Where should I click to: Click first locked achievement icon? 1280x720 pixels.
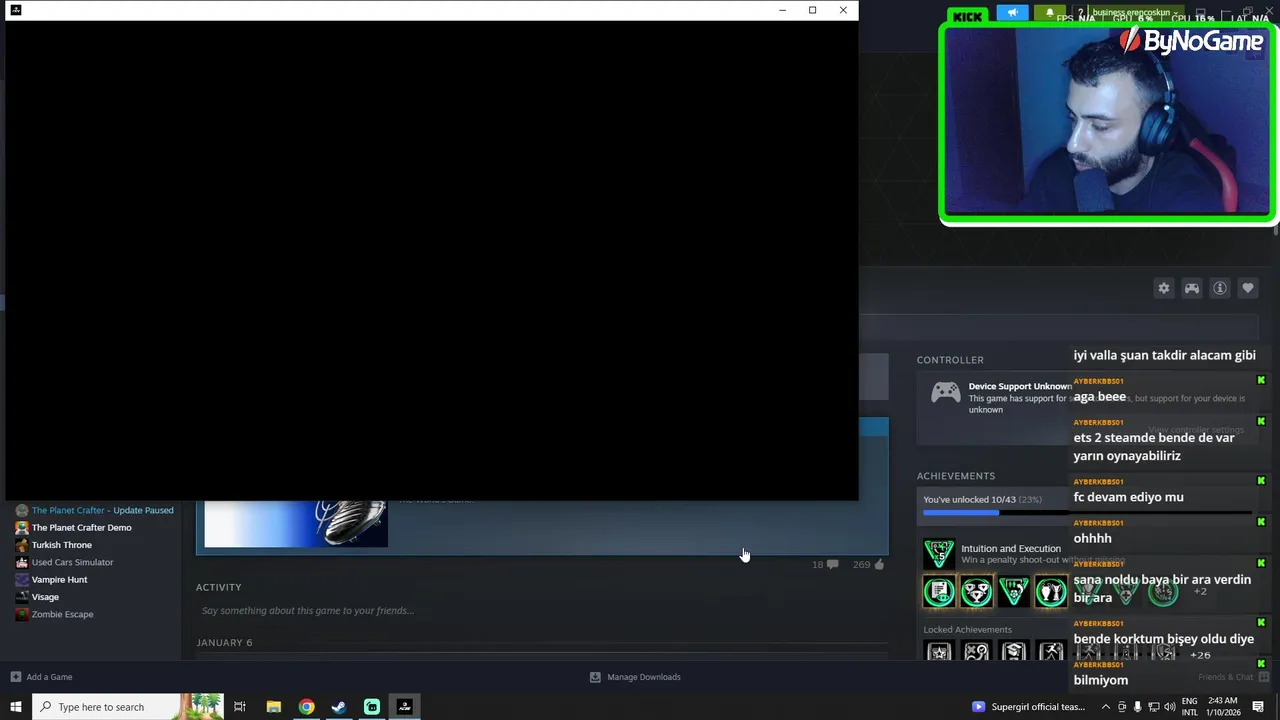click(939, 652)
